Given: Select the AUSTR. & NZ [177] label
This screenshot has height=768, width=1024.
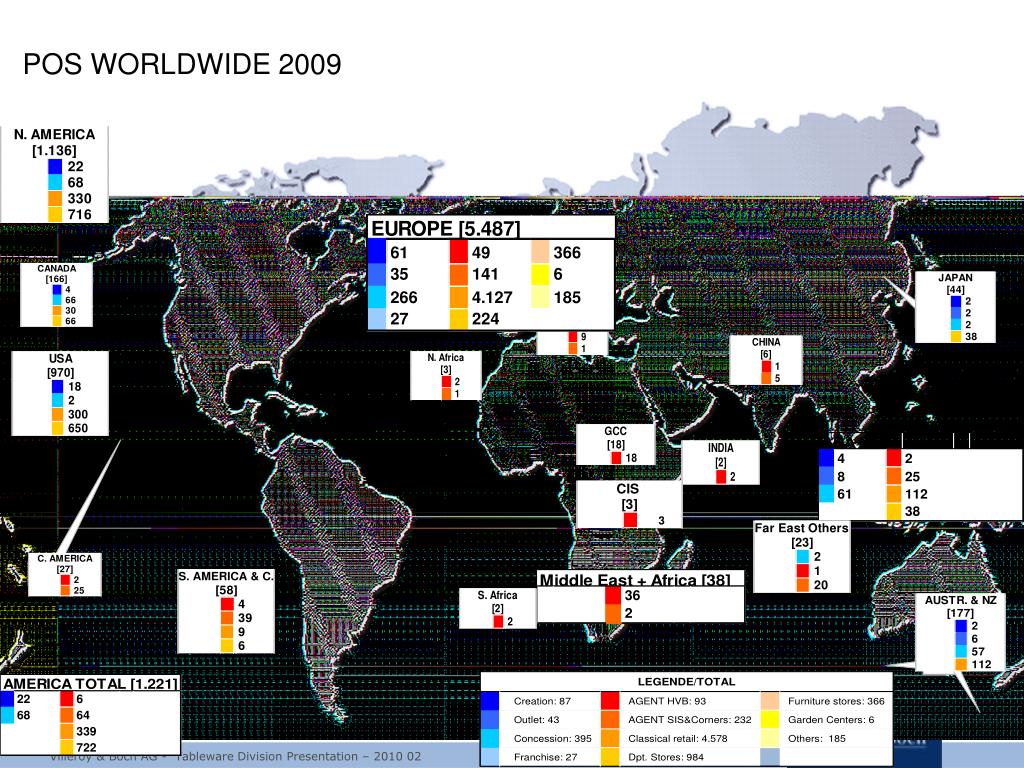Looking at the screenshot, I should tap(960, 606).
